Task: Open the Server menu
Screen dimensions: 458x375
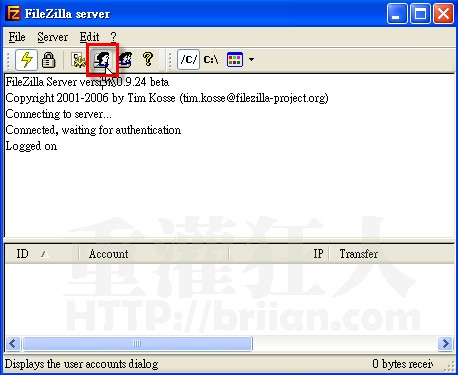Action: tap(53, 37)
